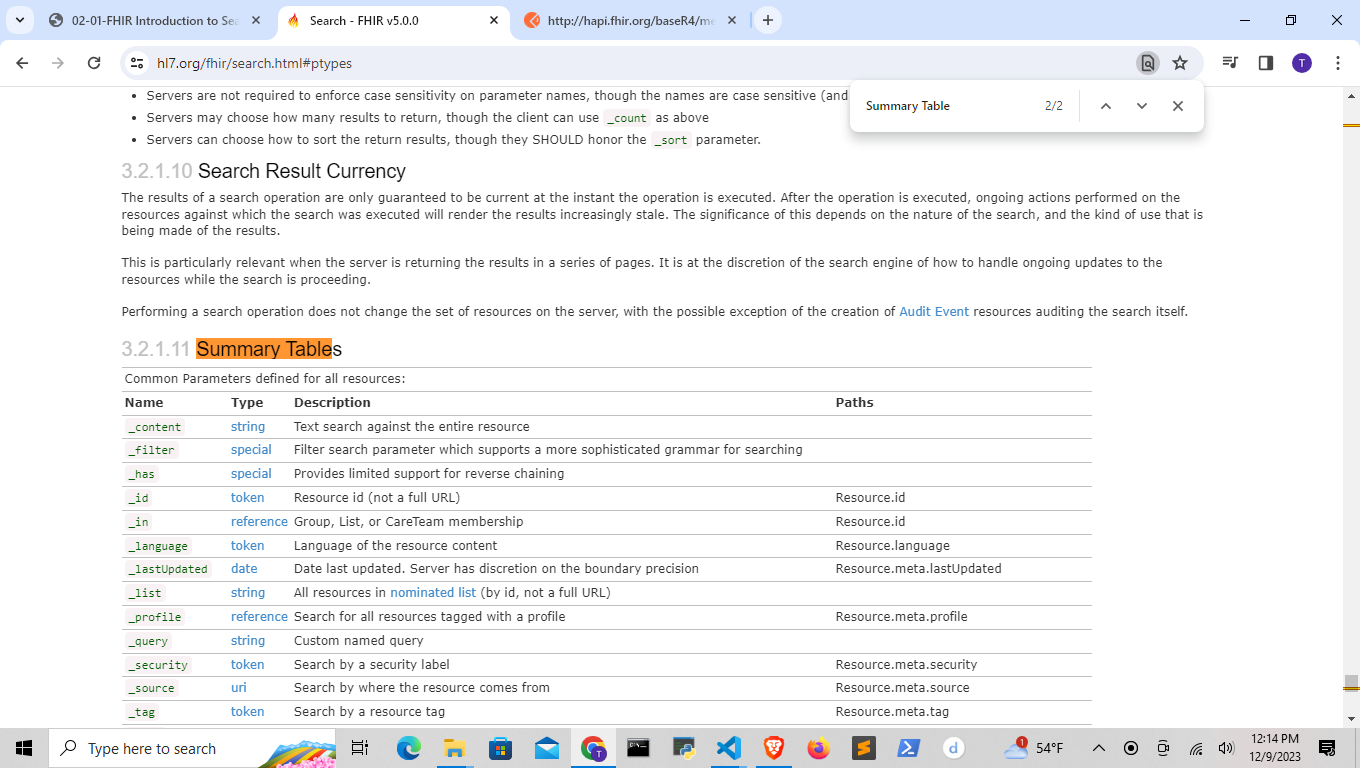The width and height of the screenshot is (1360, 768).
Task: Open the Windows Start menu
Action: click(24, 748)
